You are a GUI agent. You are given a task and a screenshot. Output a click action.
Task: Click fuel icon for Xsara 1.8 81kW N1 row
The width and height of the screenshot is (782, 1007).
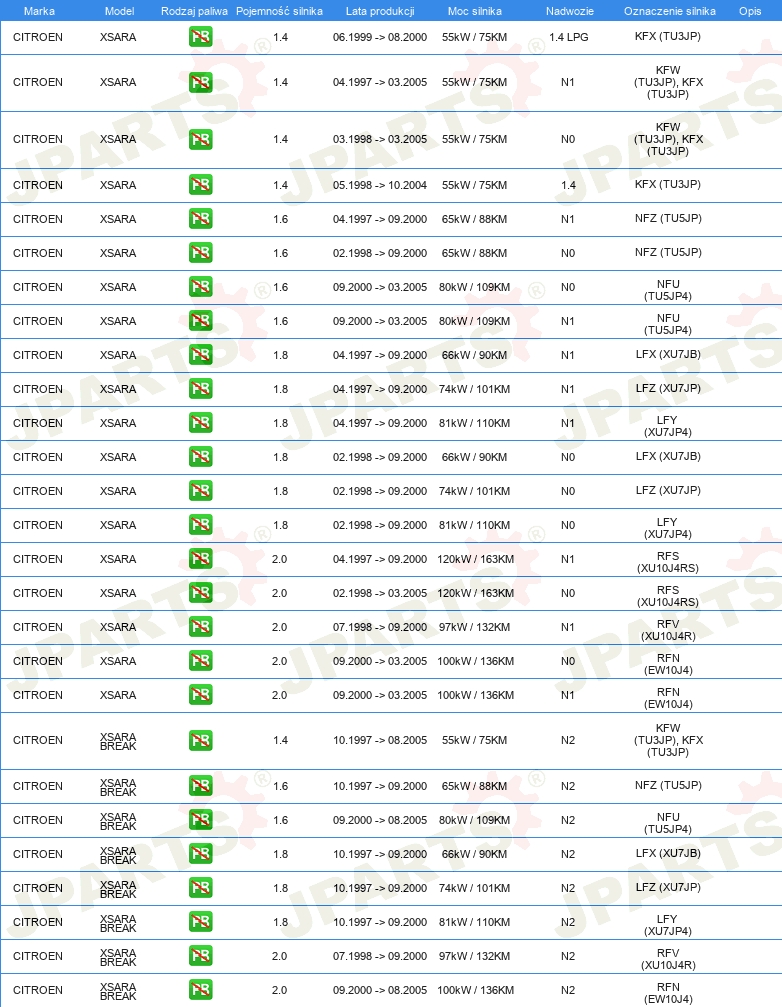click(200, 423)
